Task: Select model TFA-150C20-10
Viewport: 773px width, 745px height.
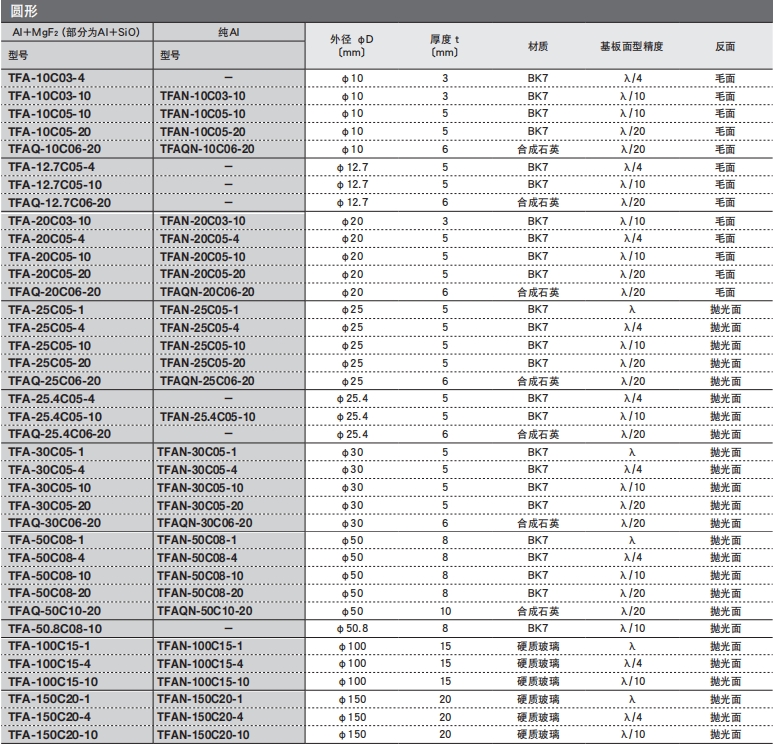Action: pos(60,735)
